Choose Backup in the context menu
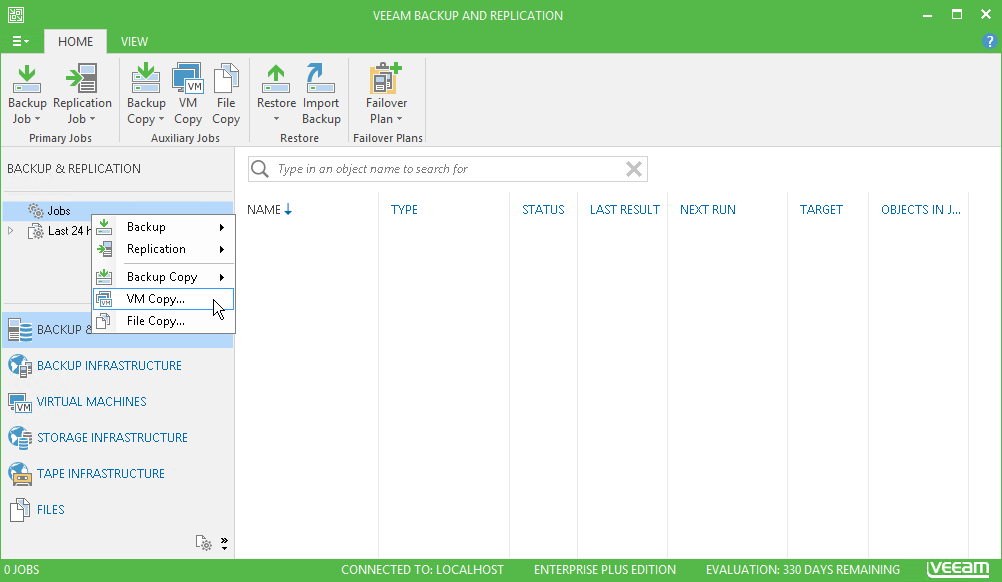1002x582 pixels. tap(164, 227)
